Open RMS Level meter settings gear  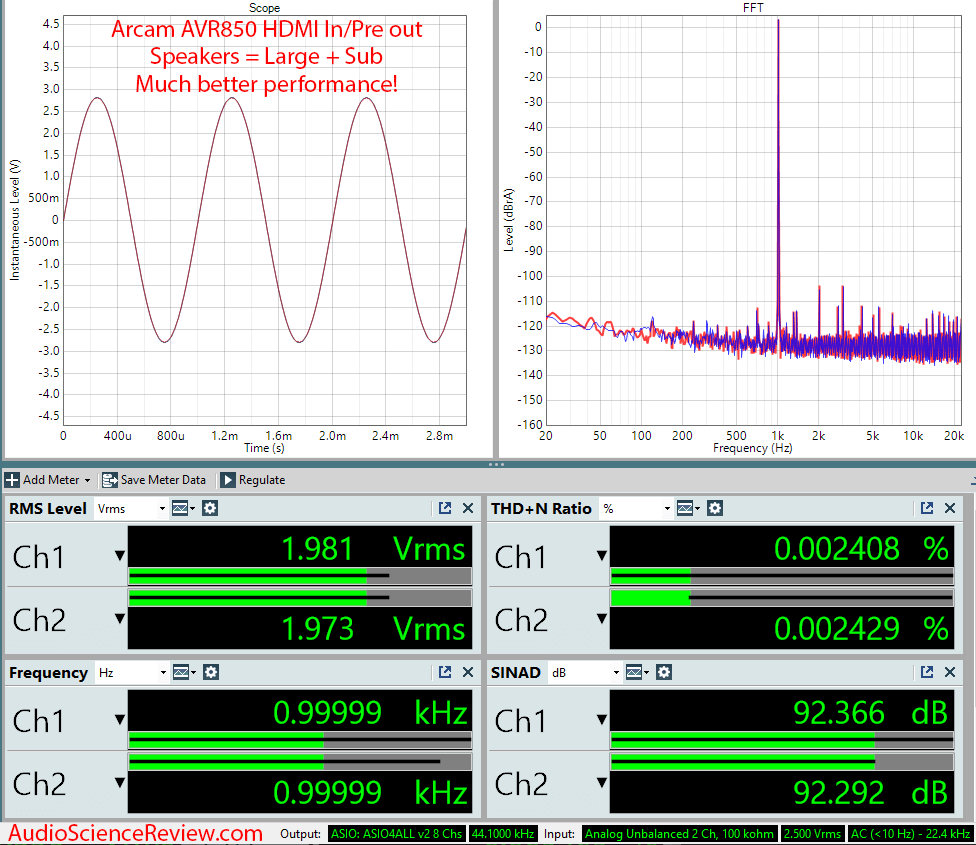[x=210, y=508]
